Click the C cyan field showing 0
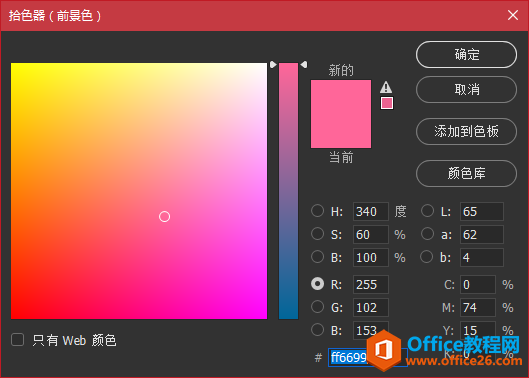This screenshot has width=529, height=378. tap(478, 284)
